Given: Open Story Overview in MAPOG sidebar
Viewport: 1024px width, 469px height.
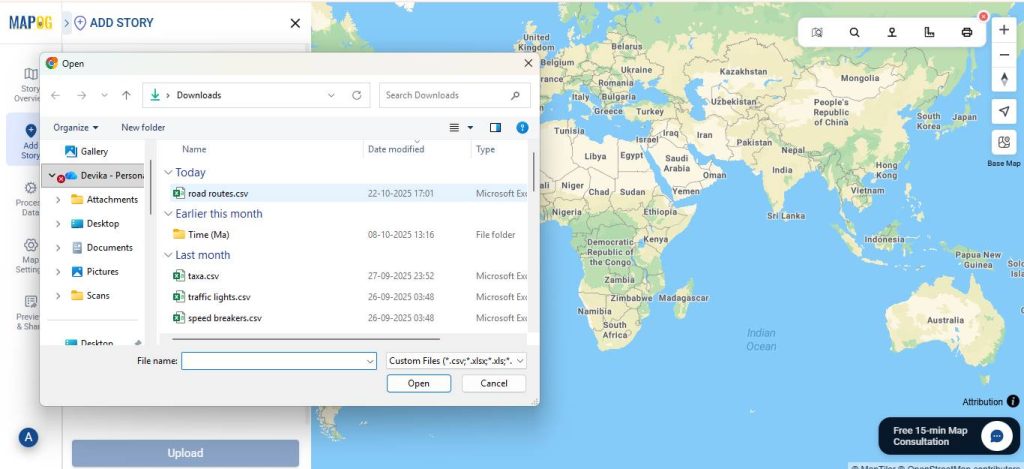Looking at the screenshot, I should [x=30, y=84].
